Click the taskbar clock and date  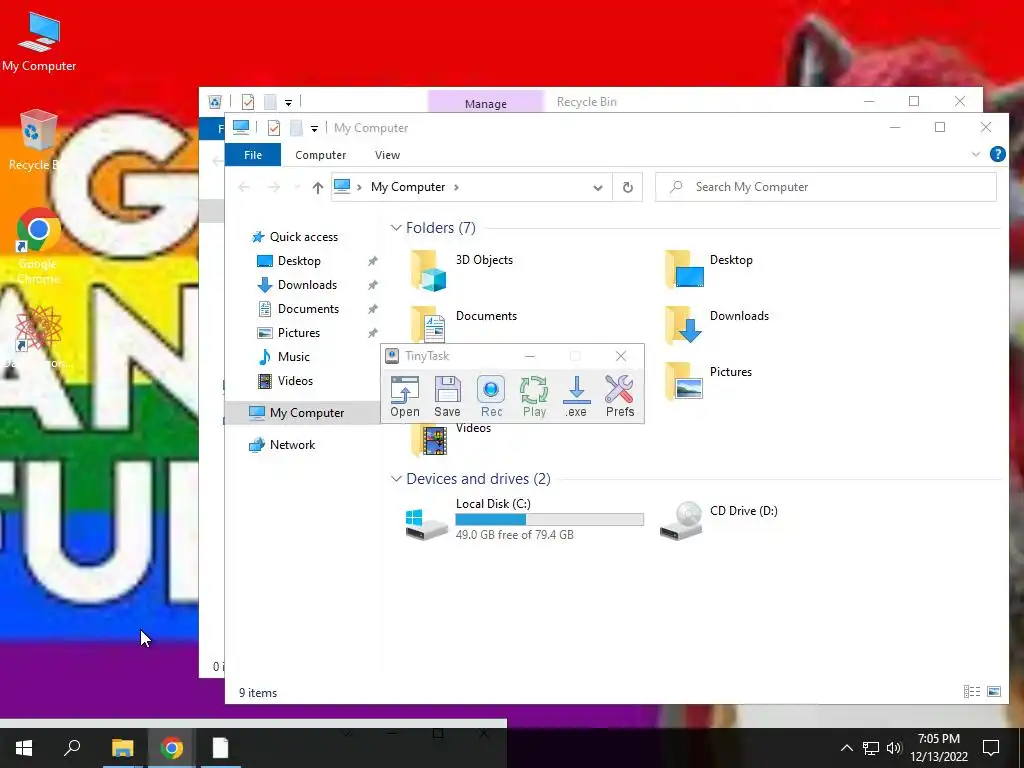938,748
